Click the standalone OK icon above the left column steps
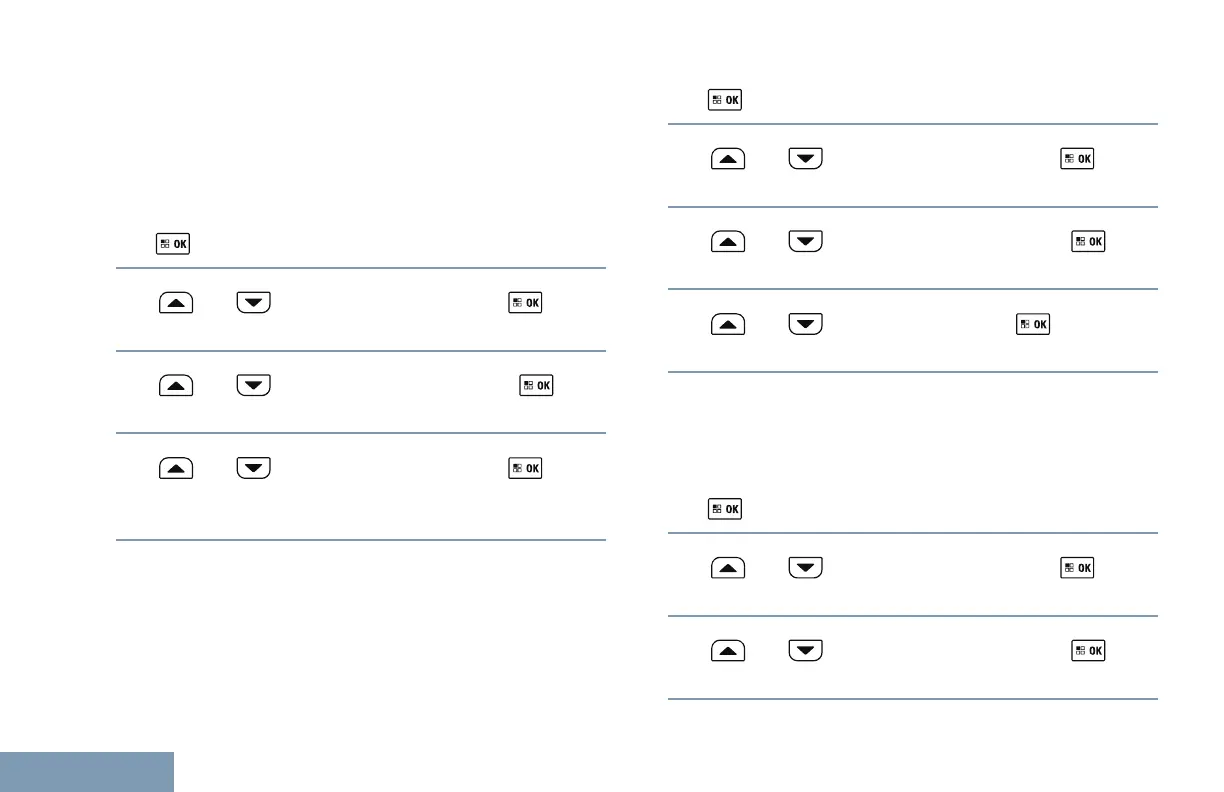 coord(172,243)
